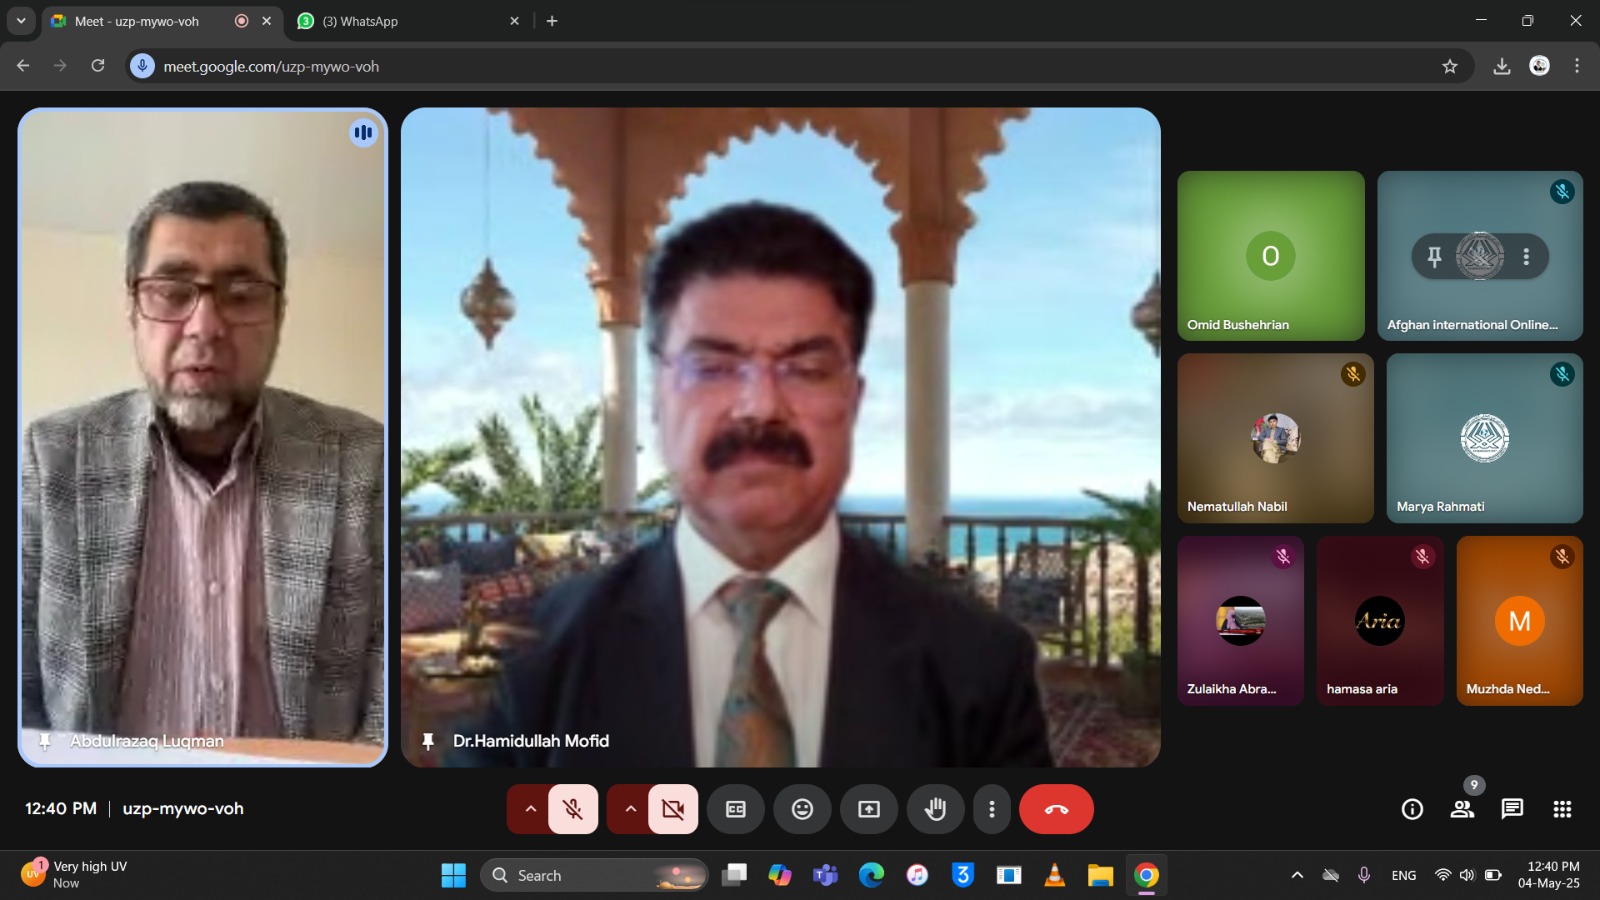Open more options on Afghan international Online tile

click(x=1526, y=257)
